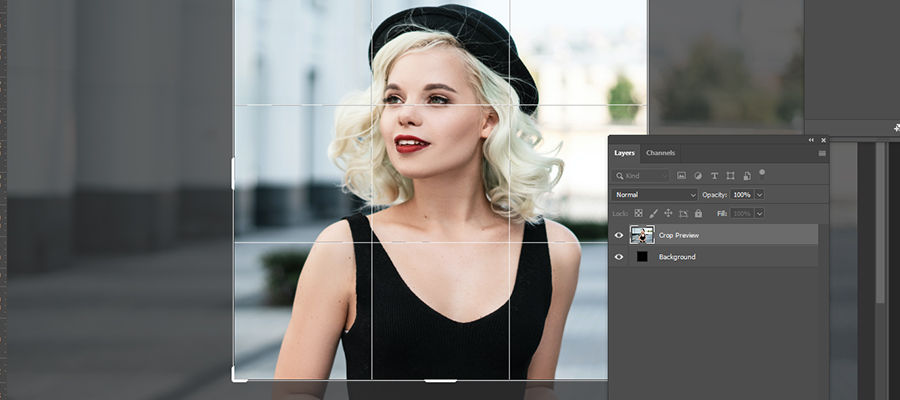
Task: Grab the bottom-left crop corner handle
Action: 235,377
